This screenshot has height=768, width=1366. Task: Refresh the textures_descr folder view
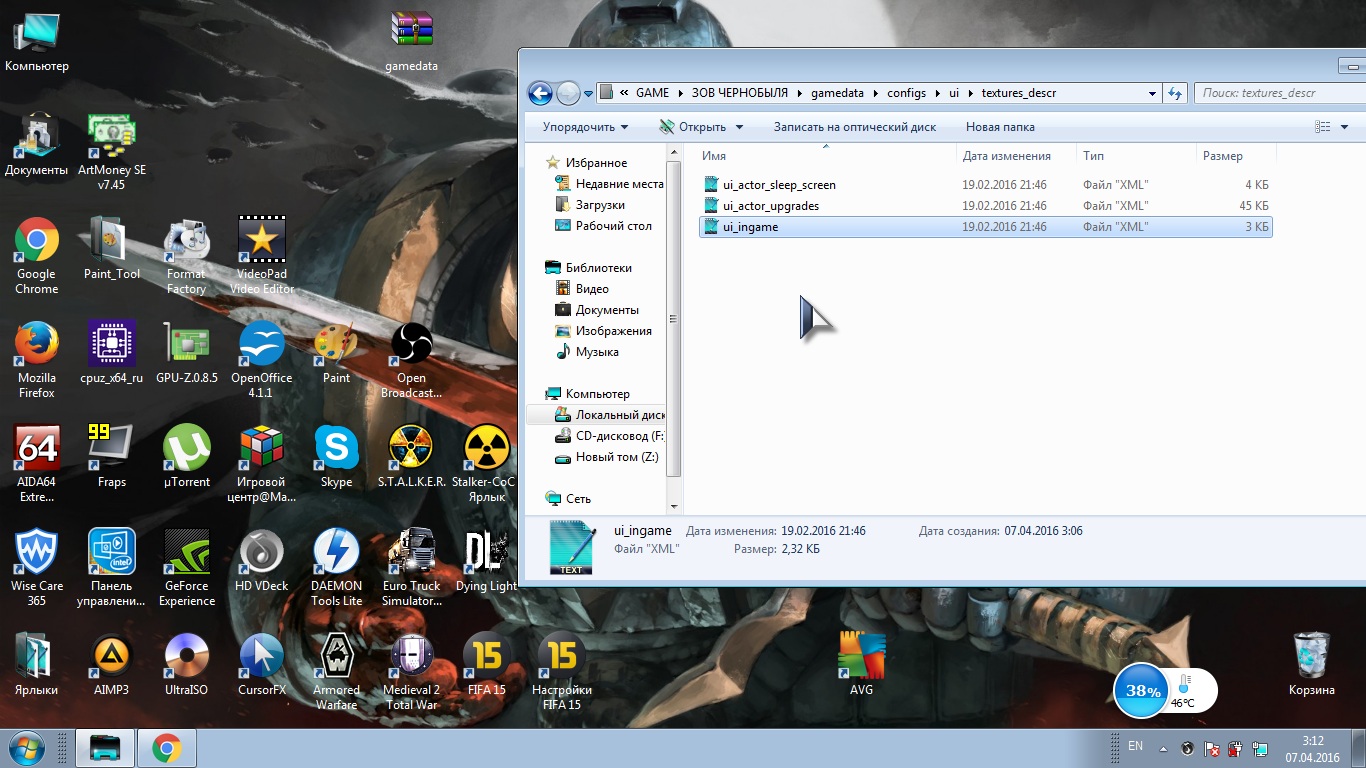click(1175, 93)
